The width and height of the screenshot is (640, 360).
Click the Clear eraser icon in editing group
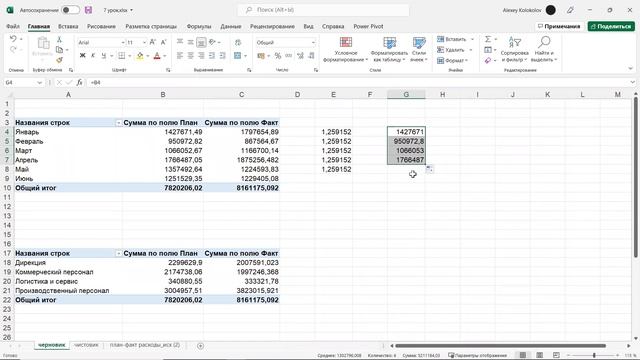[488, 60]
